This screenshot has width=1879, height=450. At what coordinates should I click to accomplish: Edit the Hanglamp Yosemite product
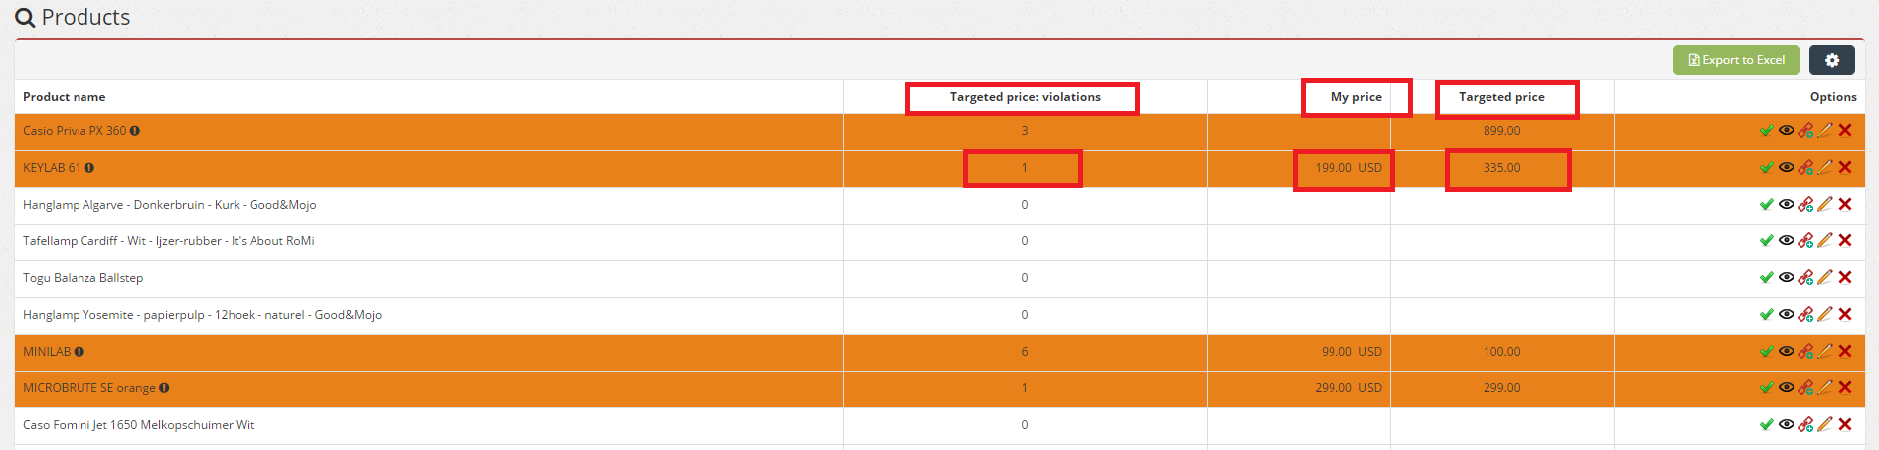point(1825,314)
